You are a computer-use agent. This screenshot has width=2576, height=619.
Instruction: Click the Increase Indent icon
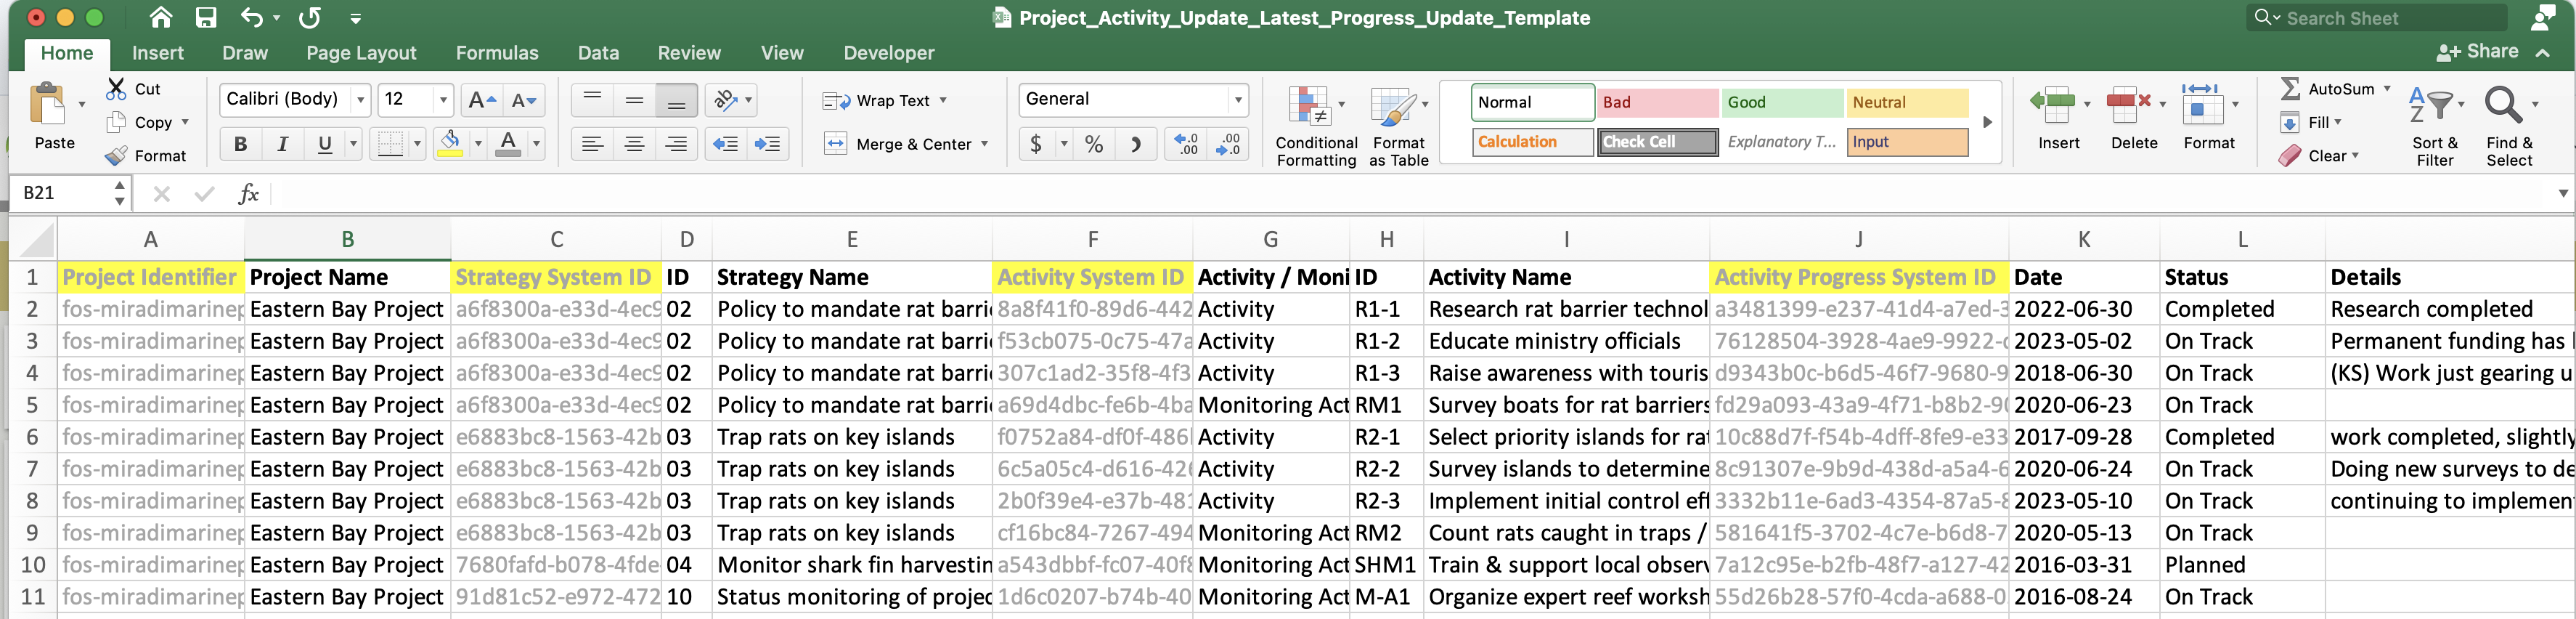(x=767, y=144)
